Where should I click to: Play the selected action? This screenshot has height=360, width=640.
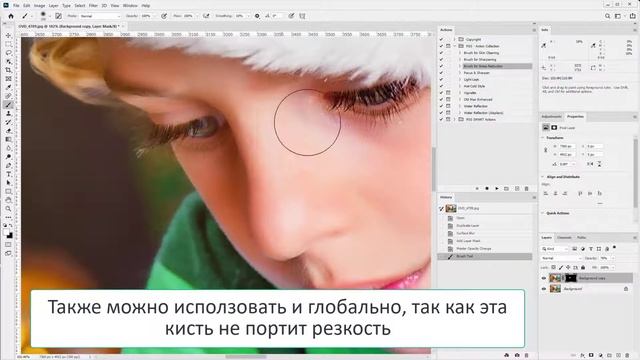[497, 189]
